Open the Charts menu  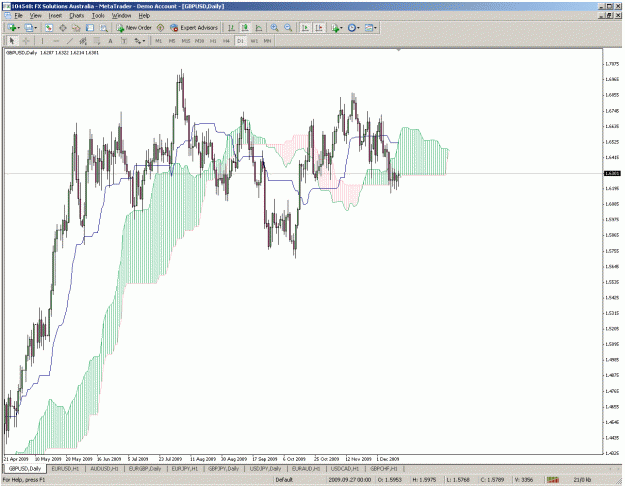coord(77,16)
